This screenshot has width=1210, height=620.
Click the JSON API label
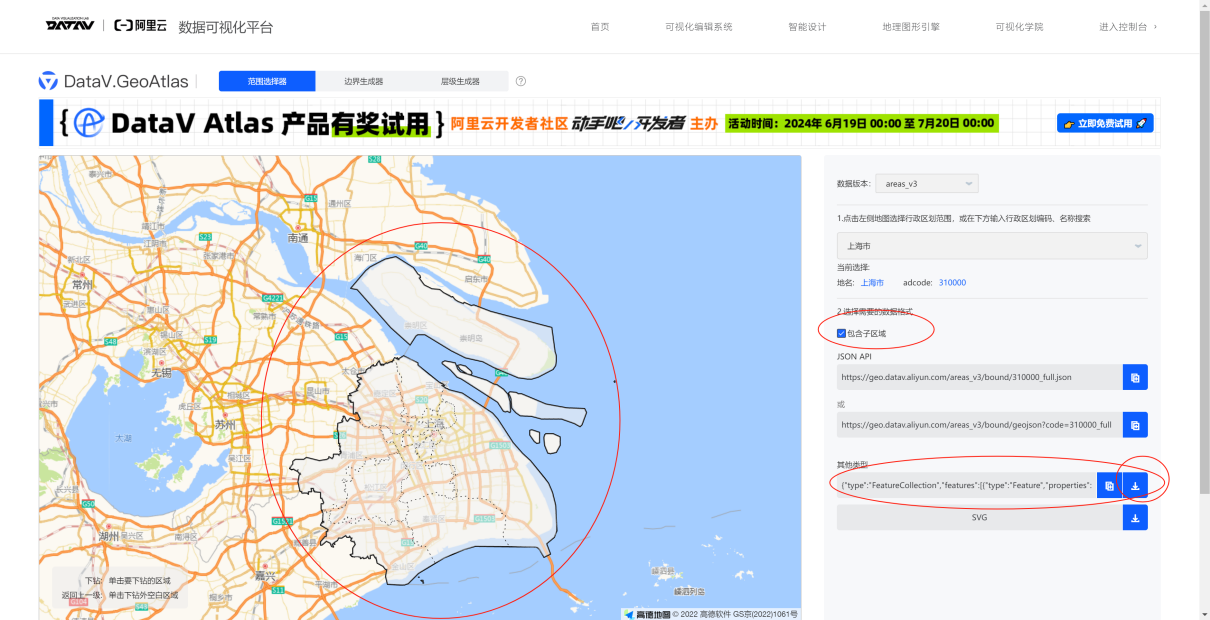point(854,356)
